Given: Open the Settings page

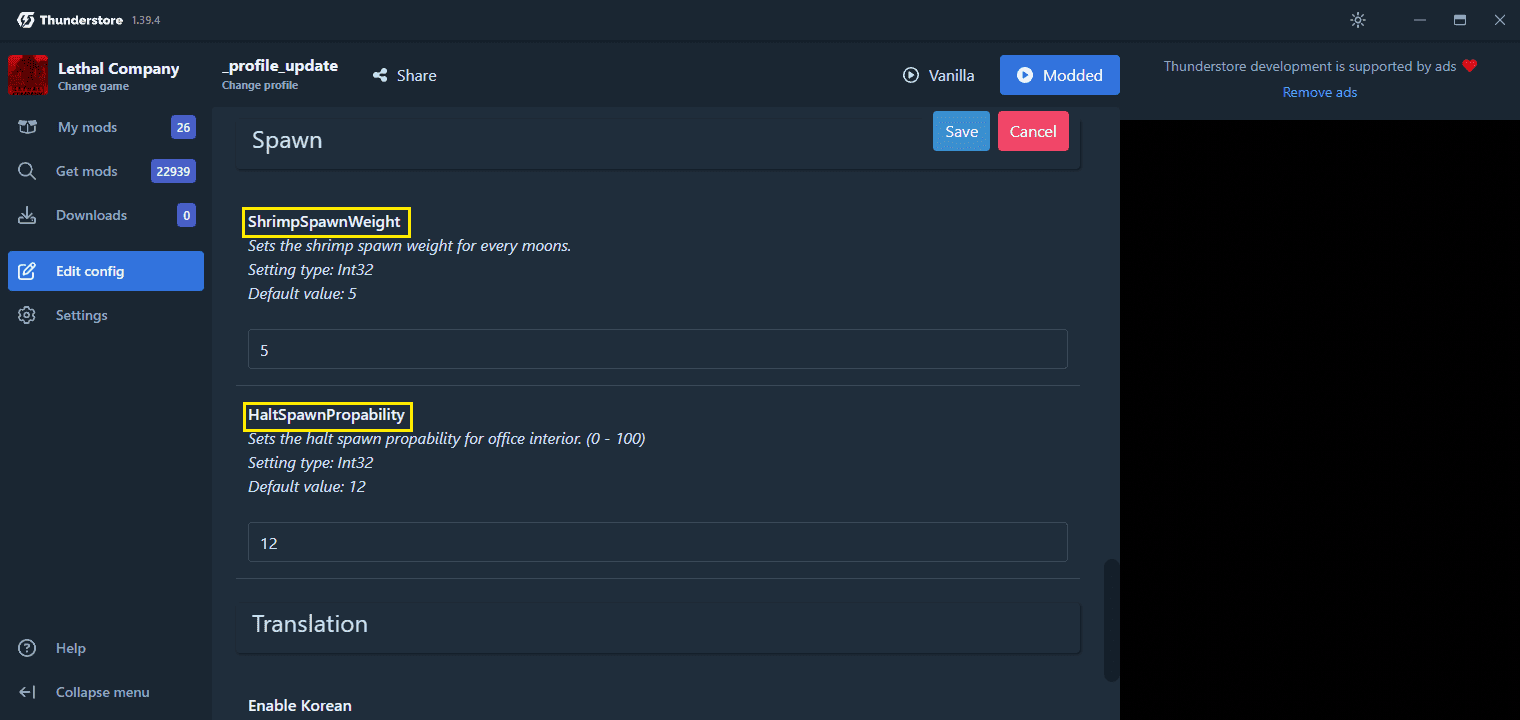Looking at the screenshot, I should tap(106, 315).
